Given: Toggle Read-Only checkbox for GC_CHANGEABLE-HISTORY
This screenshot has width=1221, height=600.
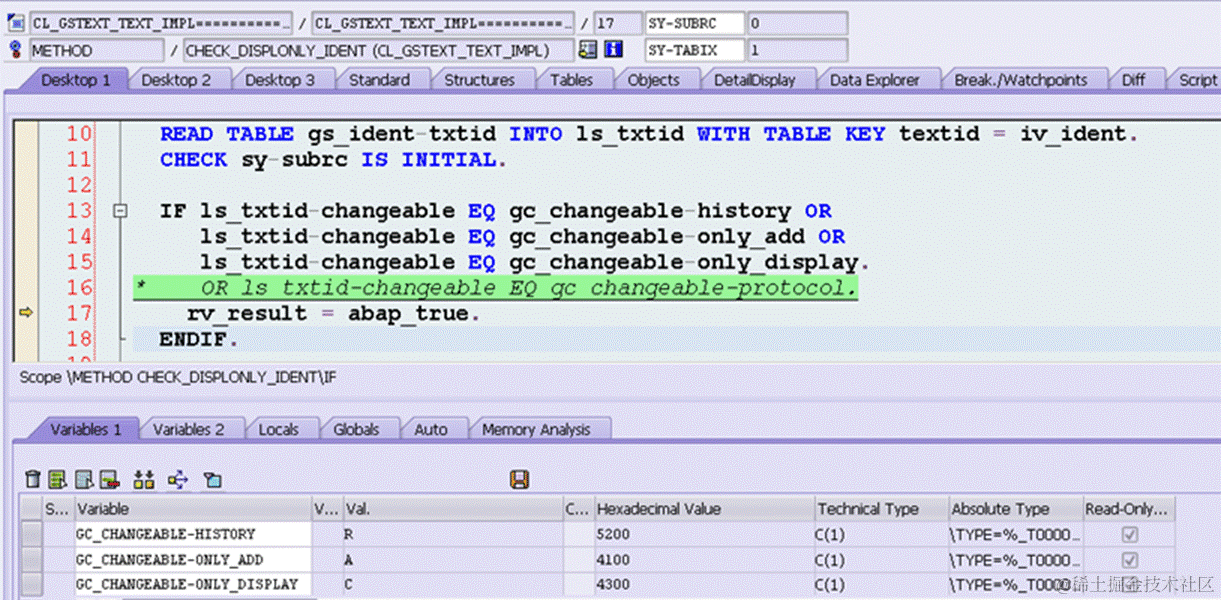Looking at the screenshot, I should point(1130,535).
